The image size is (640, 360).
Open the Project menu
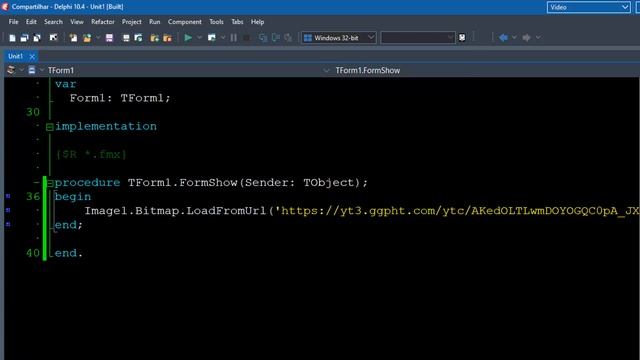[x=132, y=22]
